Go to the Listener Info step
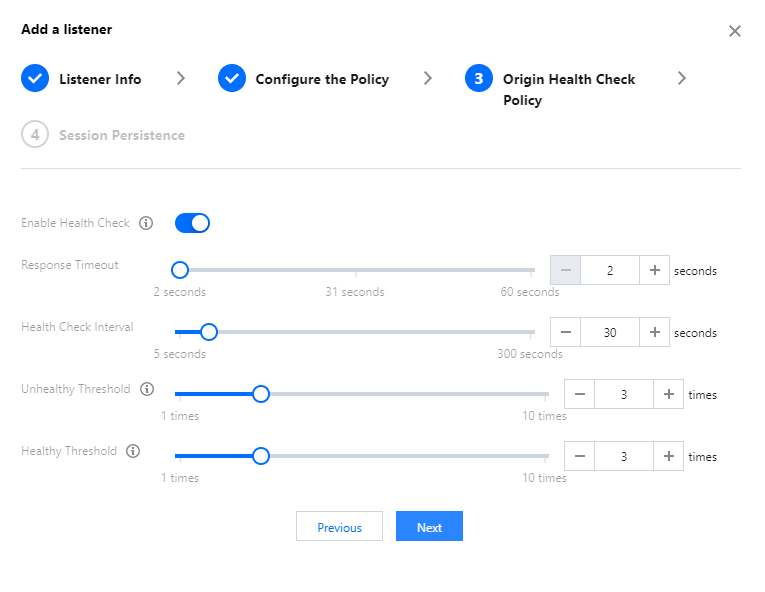Screen dimensions: 765x592 99,79
